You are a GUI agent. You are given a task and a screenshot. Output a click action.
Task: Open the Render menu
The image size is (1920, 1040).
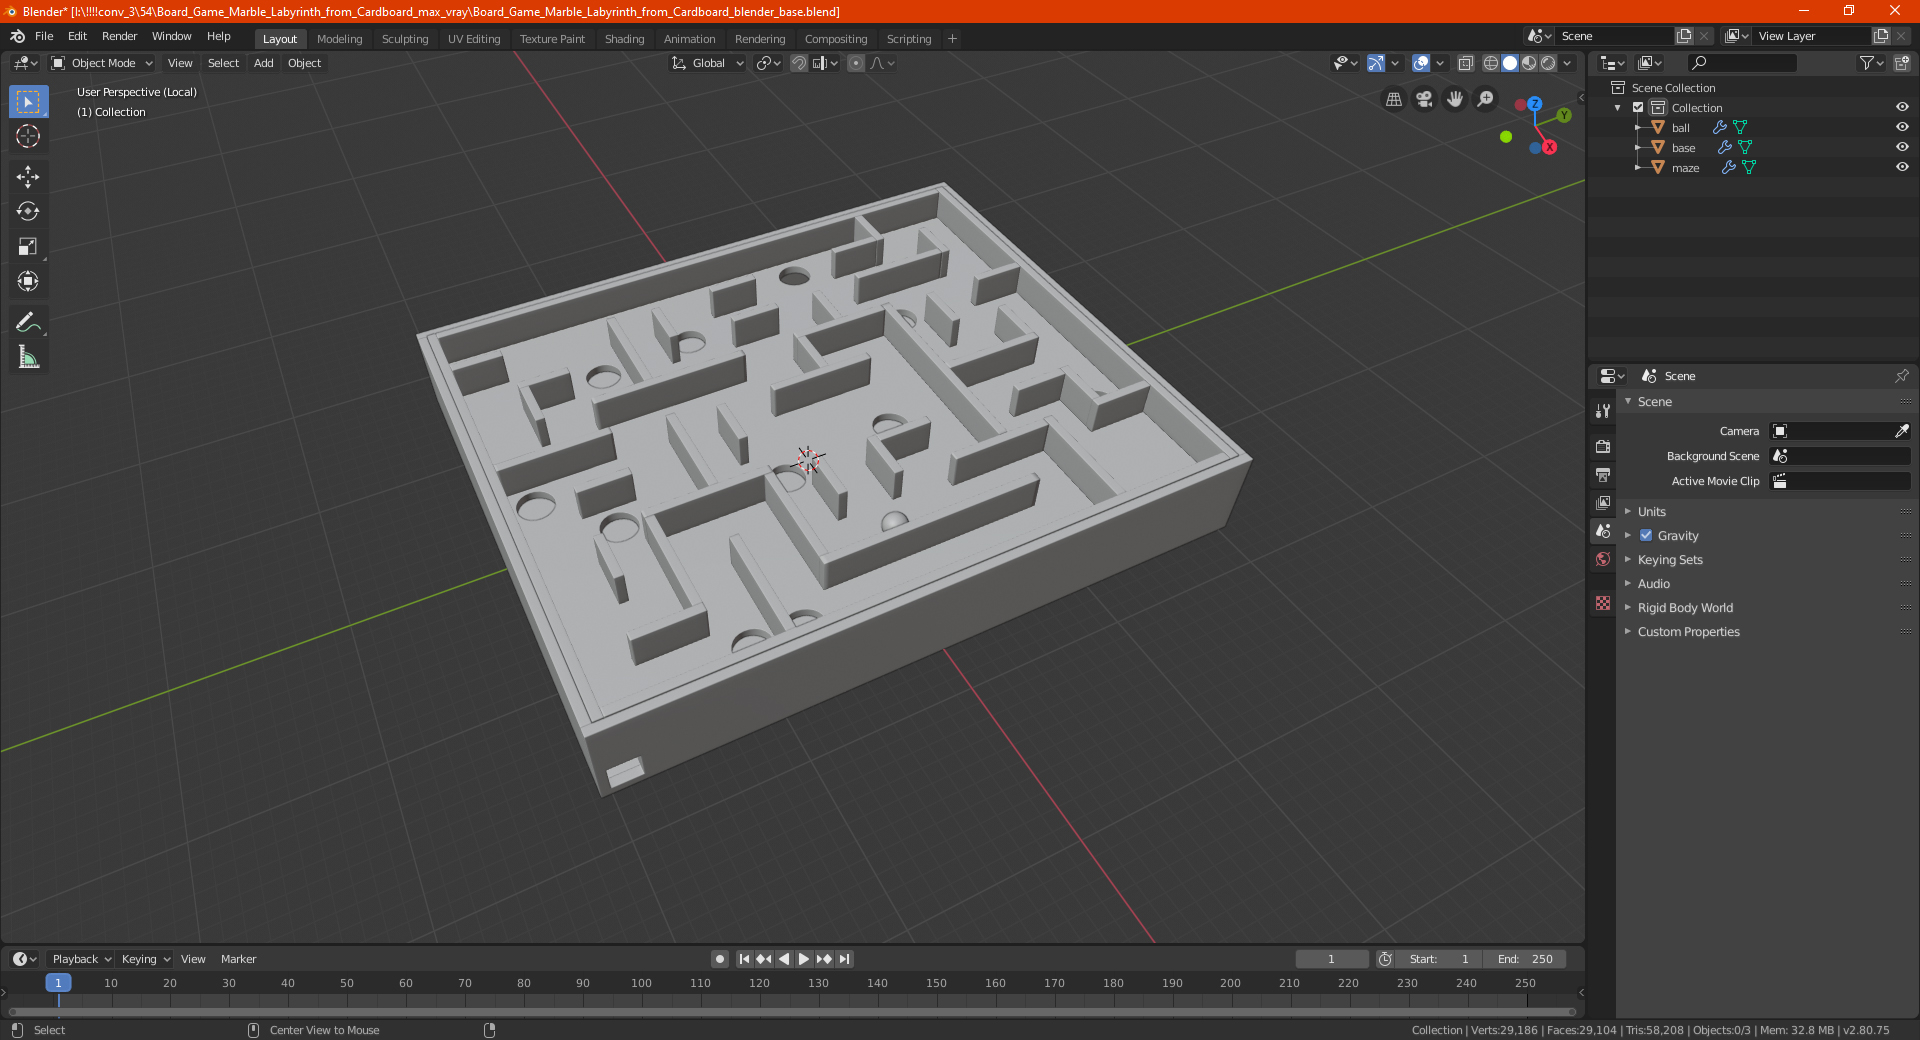(119, 36)
